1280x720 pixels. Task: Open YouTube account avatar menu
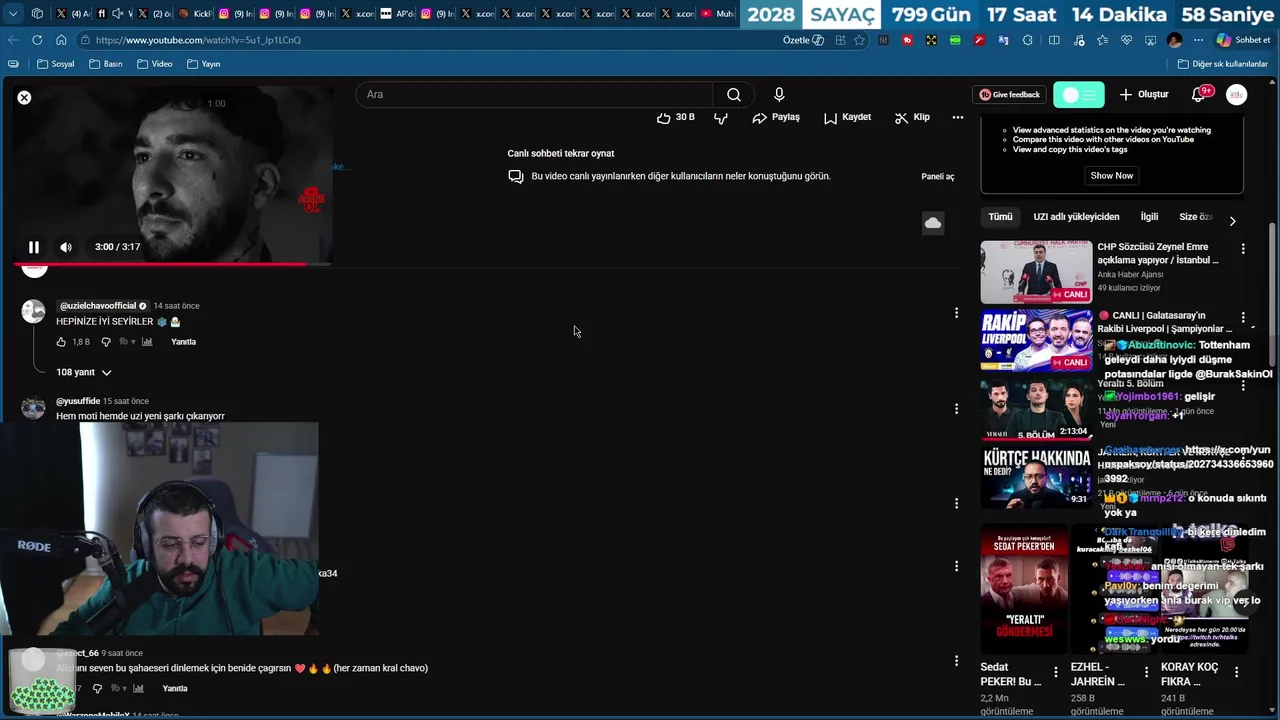coord(1237,94)
